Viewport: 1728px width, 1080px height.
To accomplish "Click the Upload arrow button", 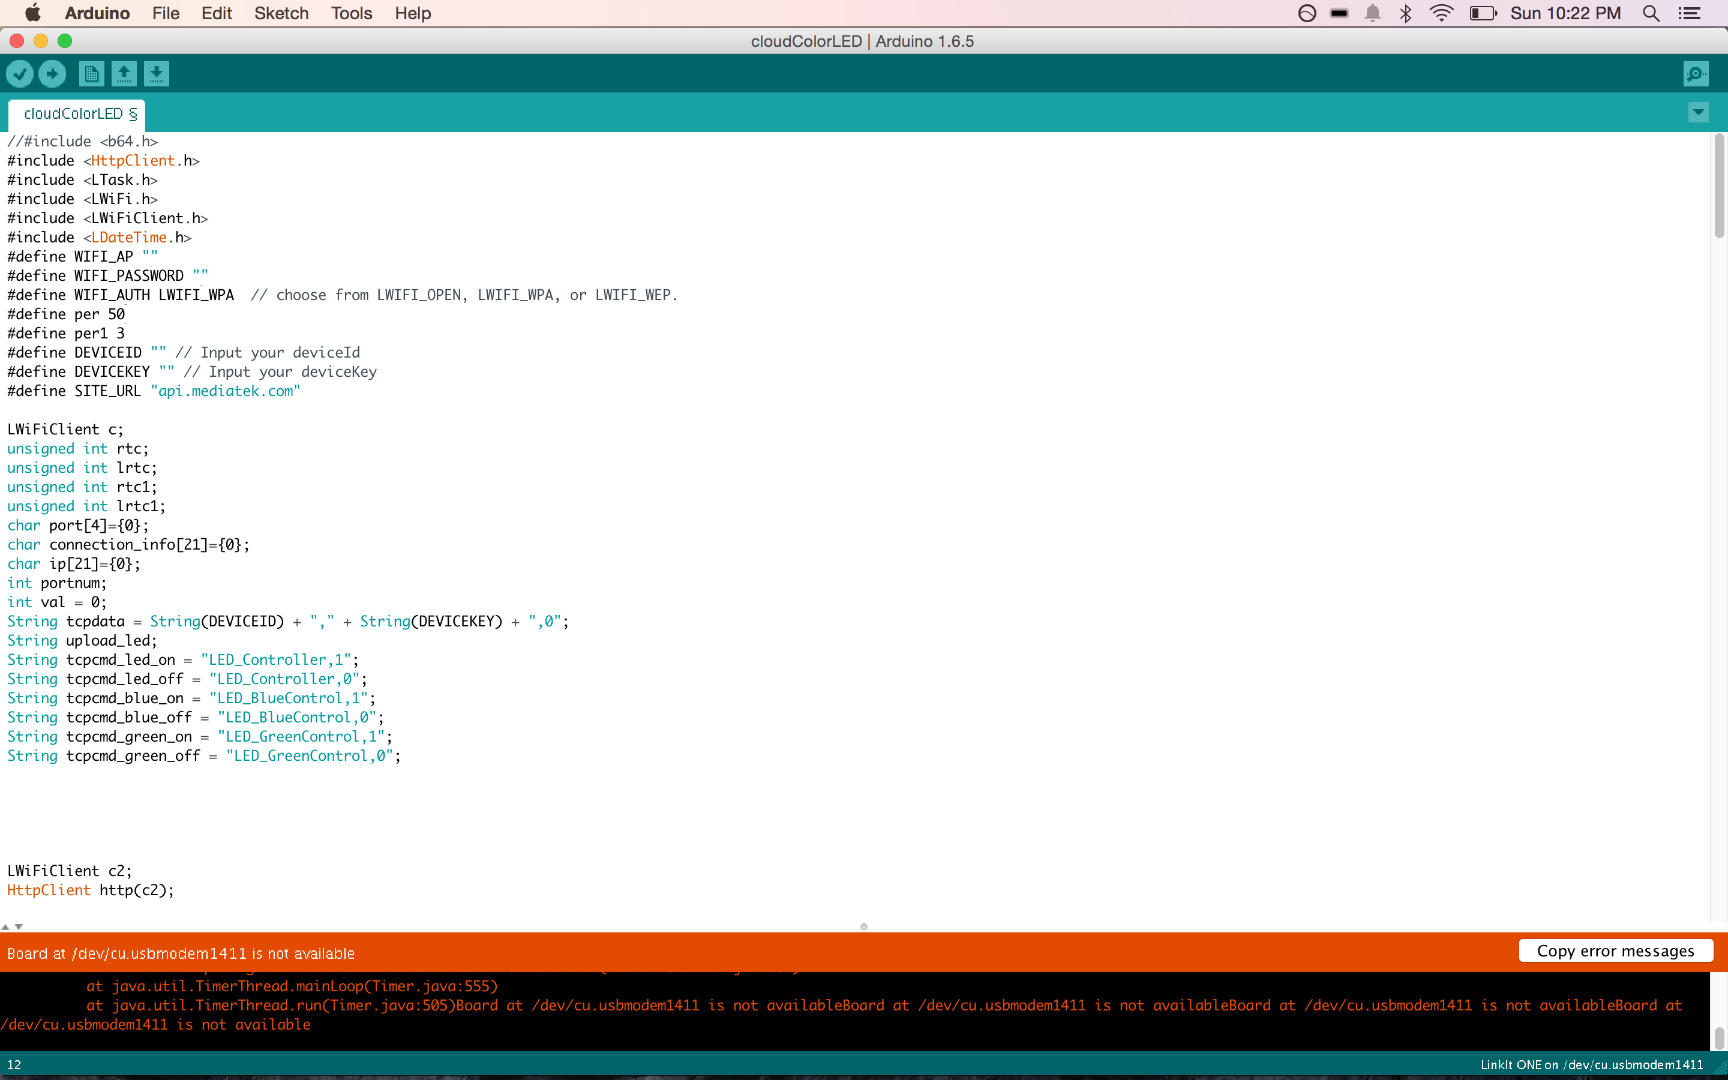I will (x=52, y=74).
